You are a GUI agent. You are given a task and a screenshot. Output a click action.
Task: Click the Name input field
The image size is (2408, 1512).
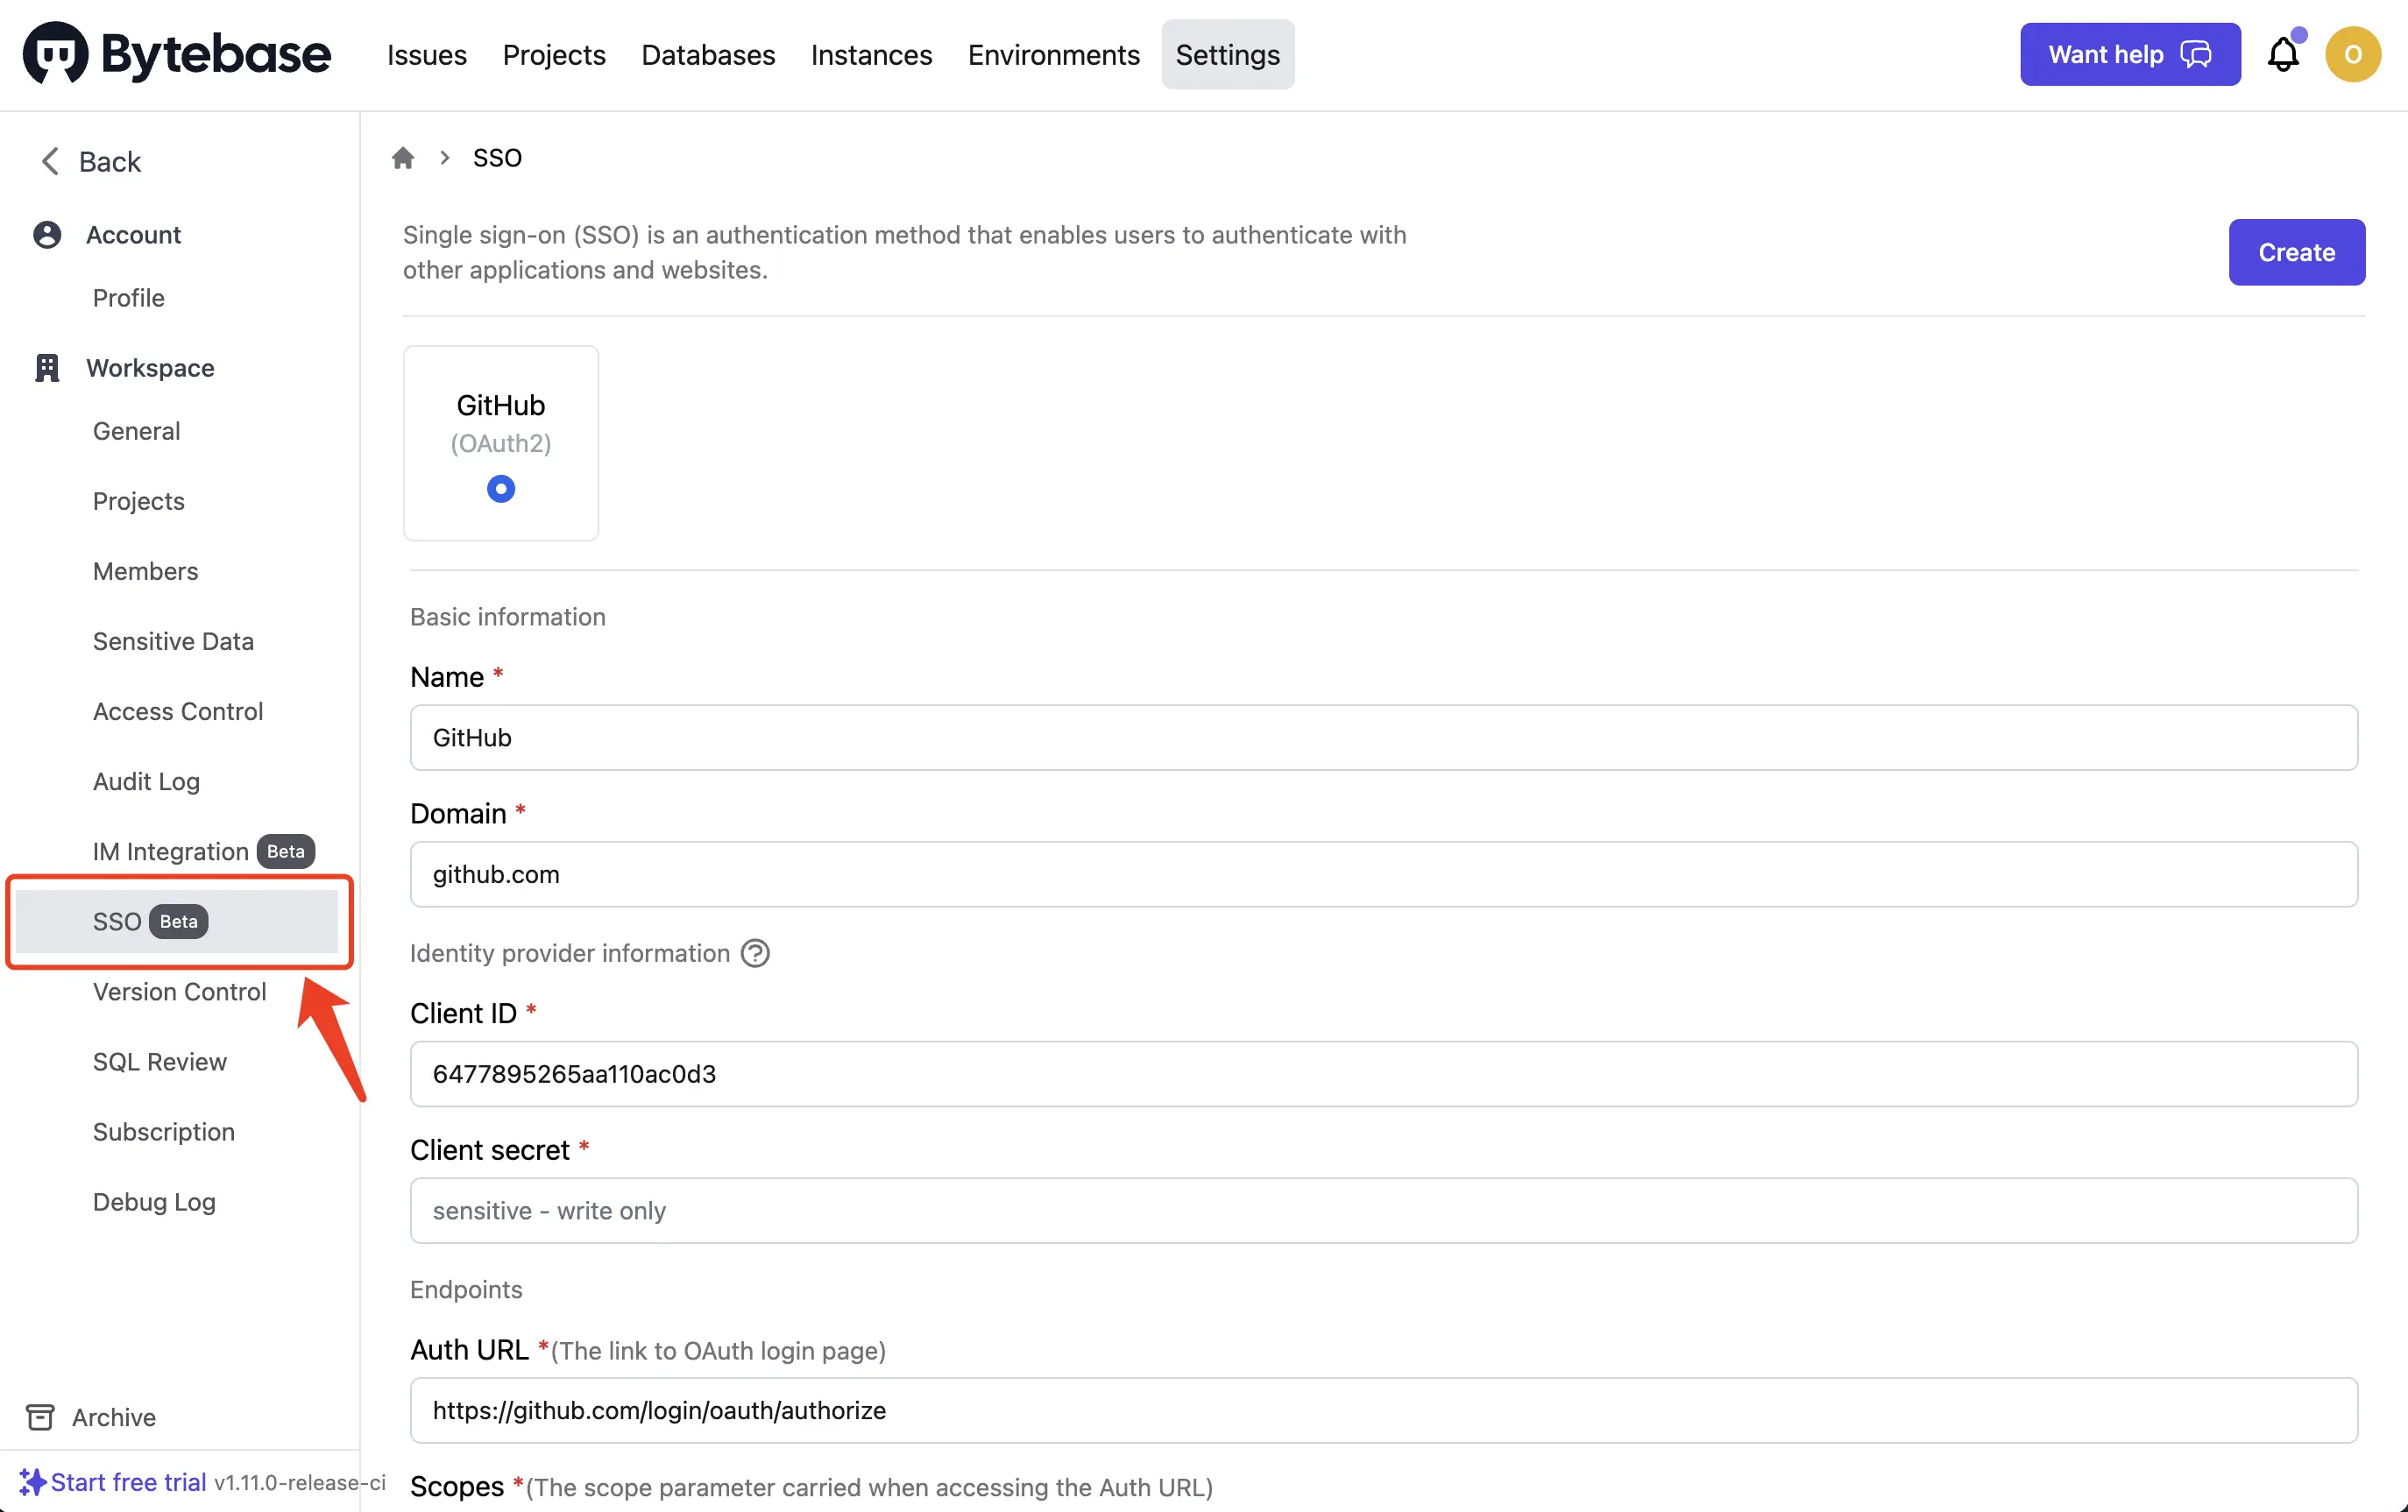[1384, 737]
